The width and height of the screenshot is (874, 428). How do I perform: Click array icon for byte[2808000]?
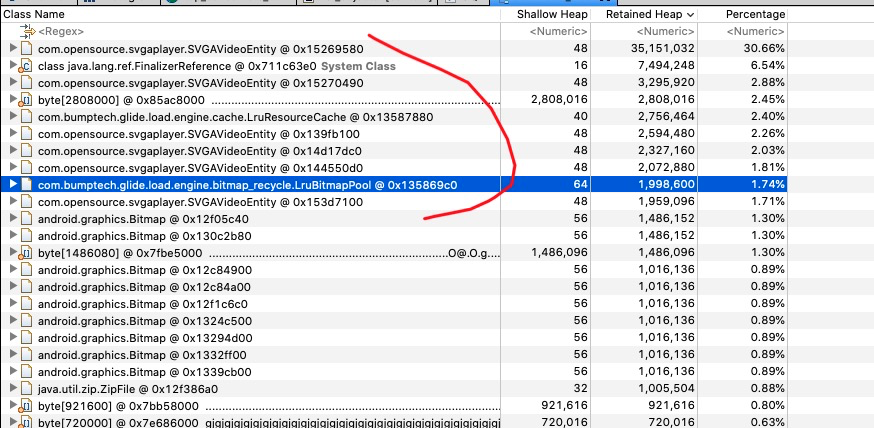click(x=27, y=100)
